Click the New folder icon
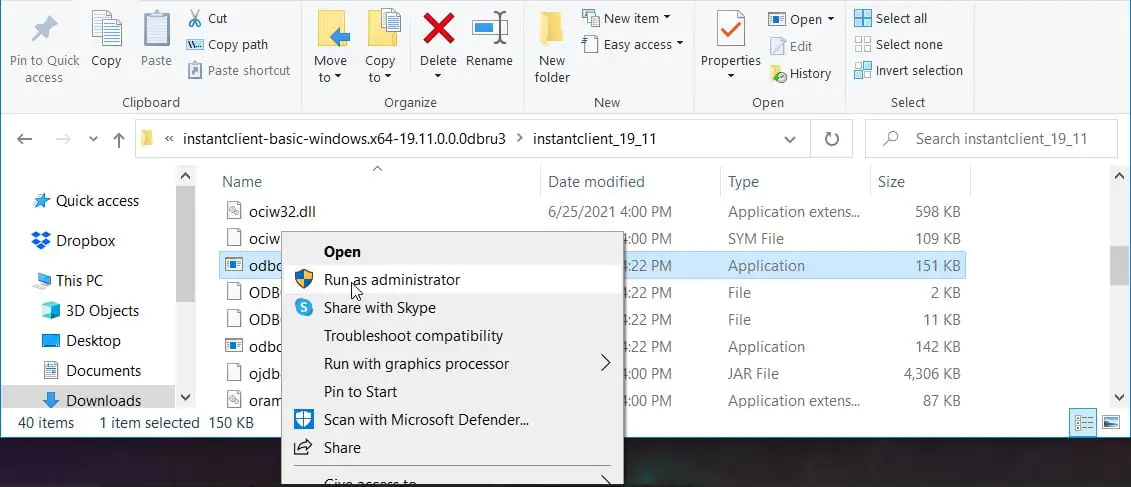This screenshot has height=487, width=1131. click(552, 29)
